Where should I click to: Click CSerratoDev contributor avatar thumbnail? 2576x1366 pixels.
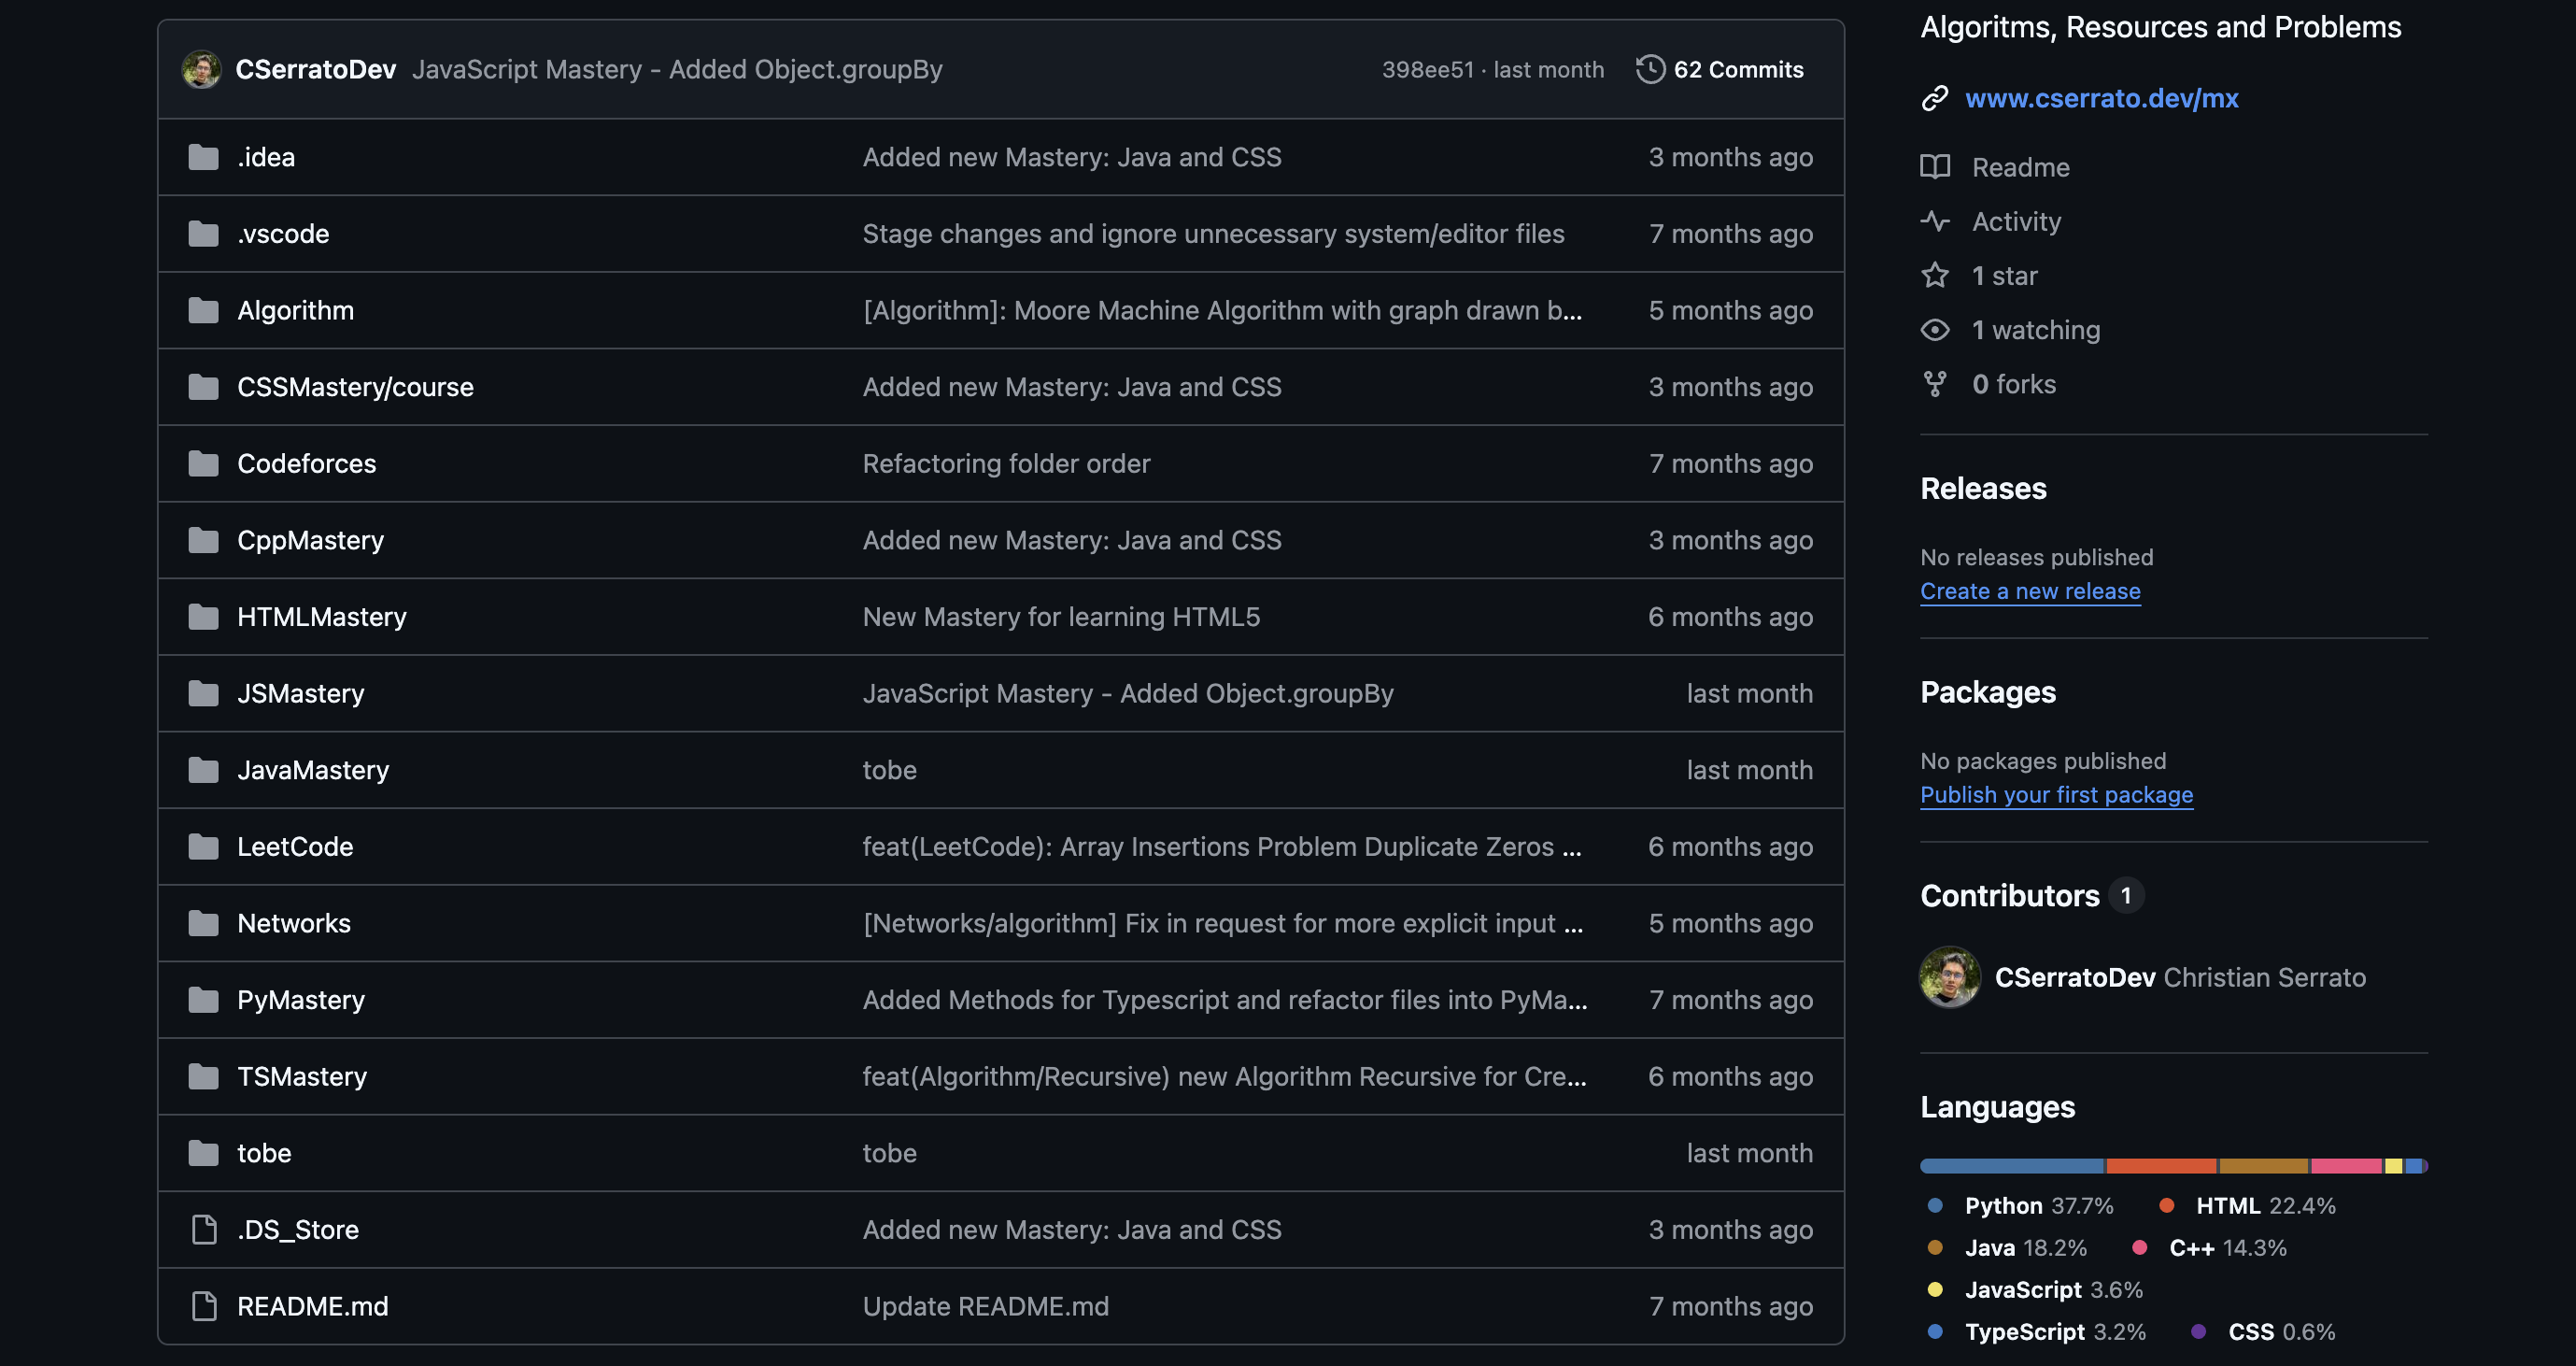point(1949,977)
